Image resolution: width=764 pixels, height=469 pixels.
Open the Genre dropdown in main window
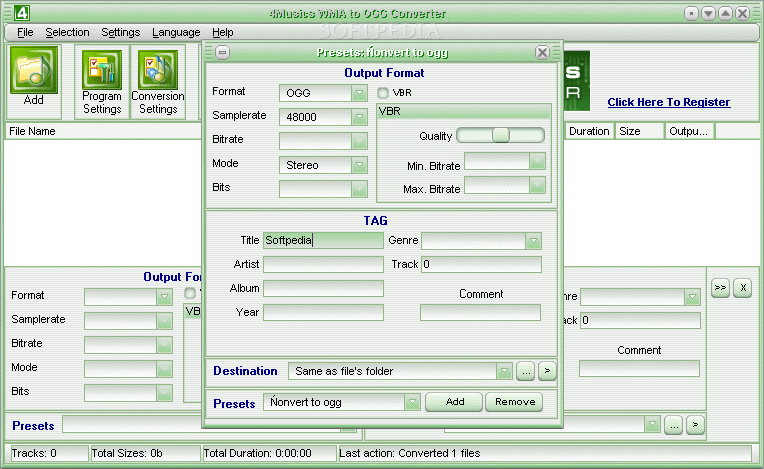click(x=692, y=297)
